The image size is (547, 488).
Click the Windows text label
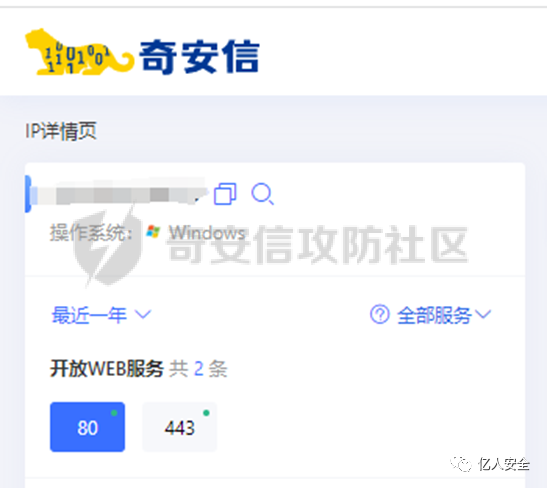point(207,232)
